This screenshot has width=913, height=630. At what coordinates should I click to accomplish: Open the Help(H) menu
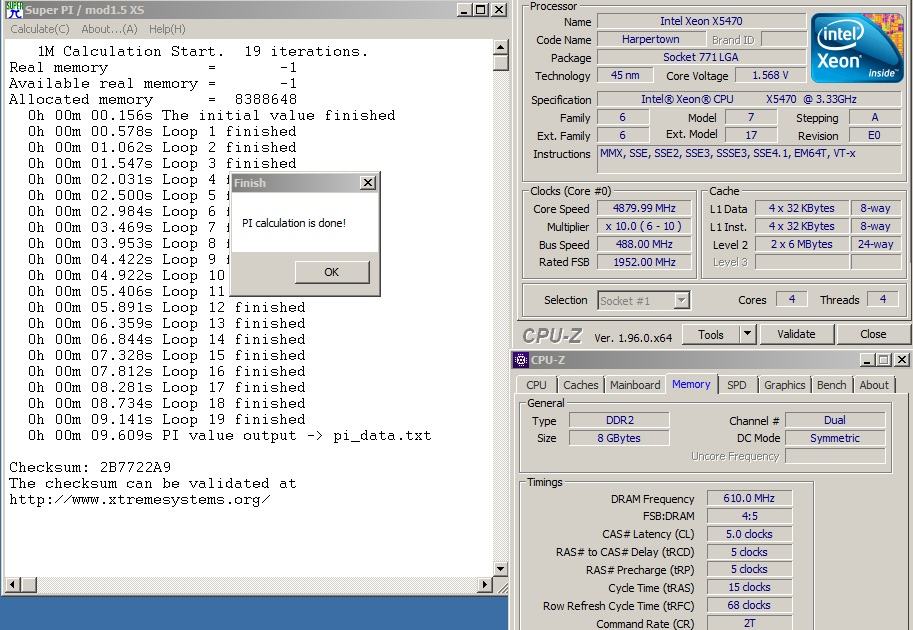[x=167, y=29]
